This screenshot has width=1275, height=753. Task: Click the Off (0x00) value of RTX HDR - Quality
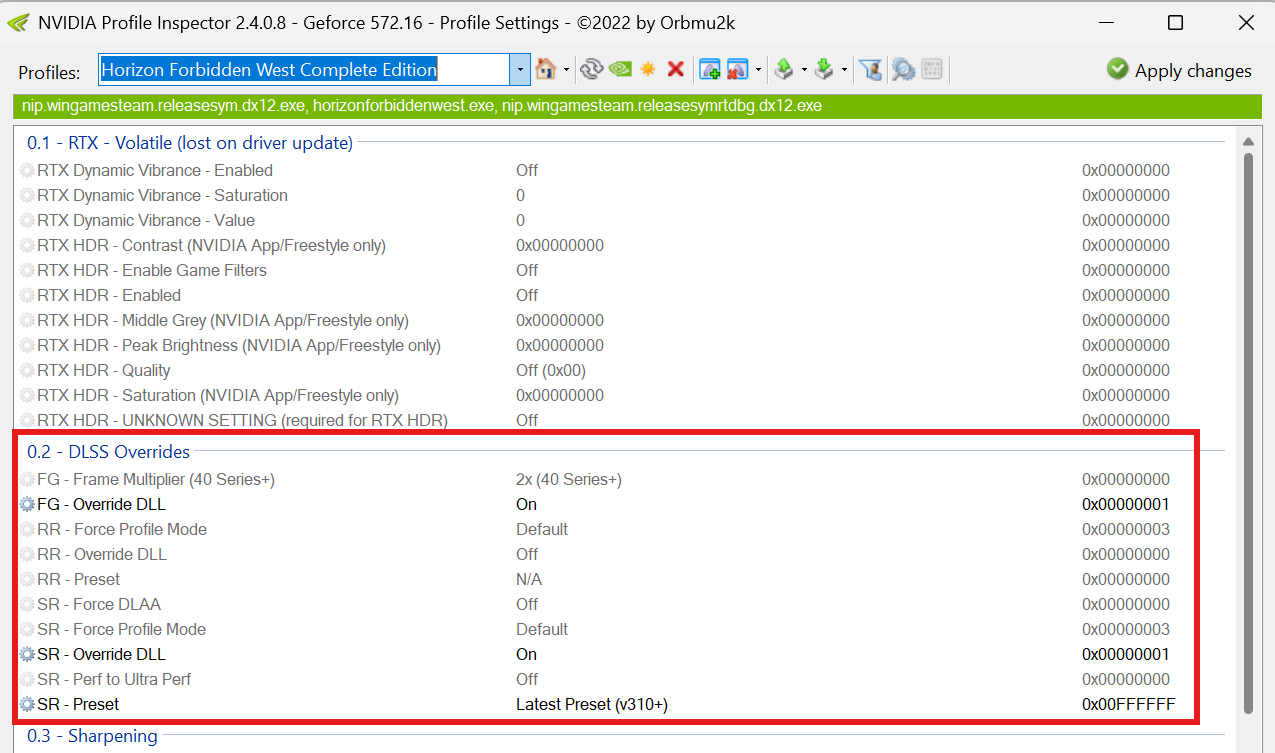551,370
